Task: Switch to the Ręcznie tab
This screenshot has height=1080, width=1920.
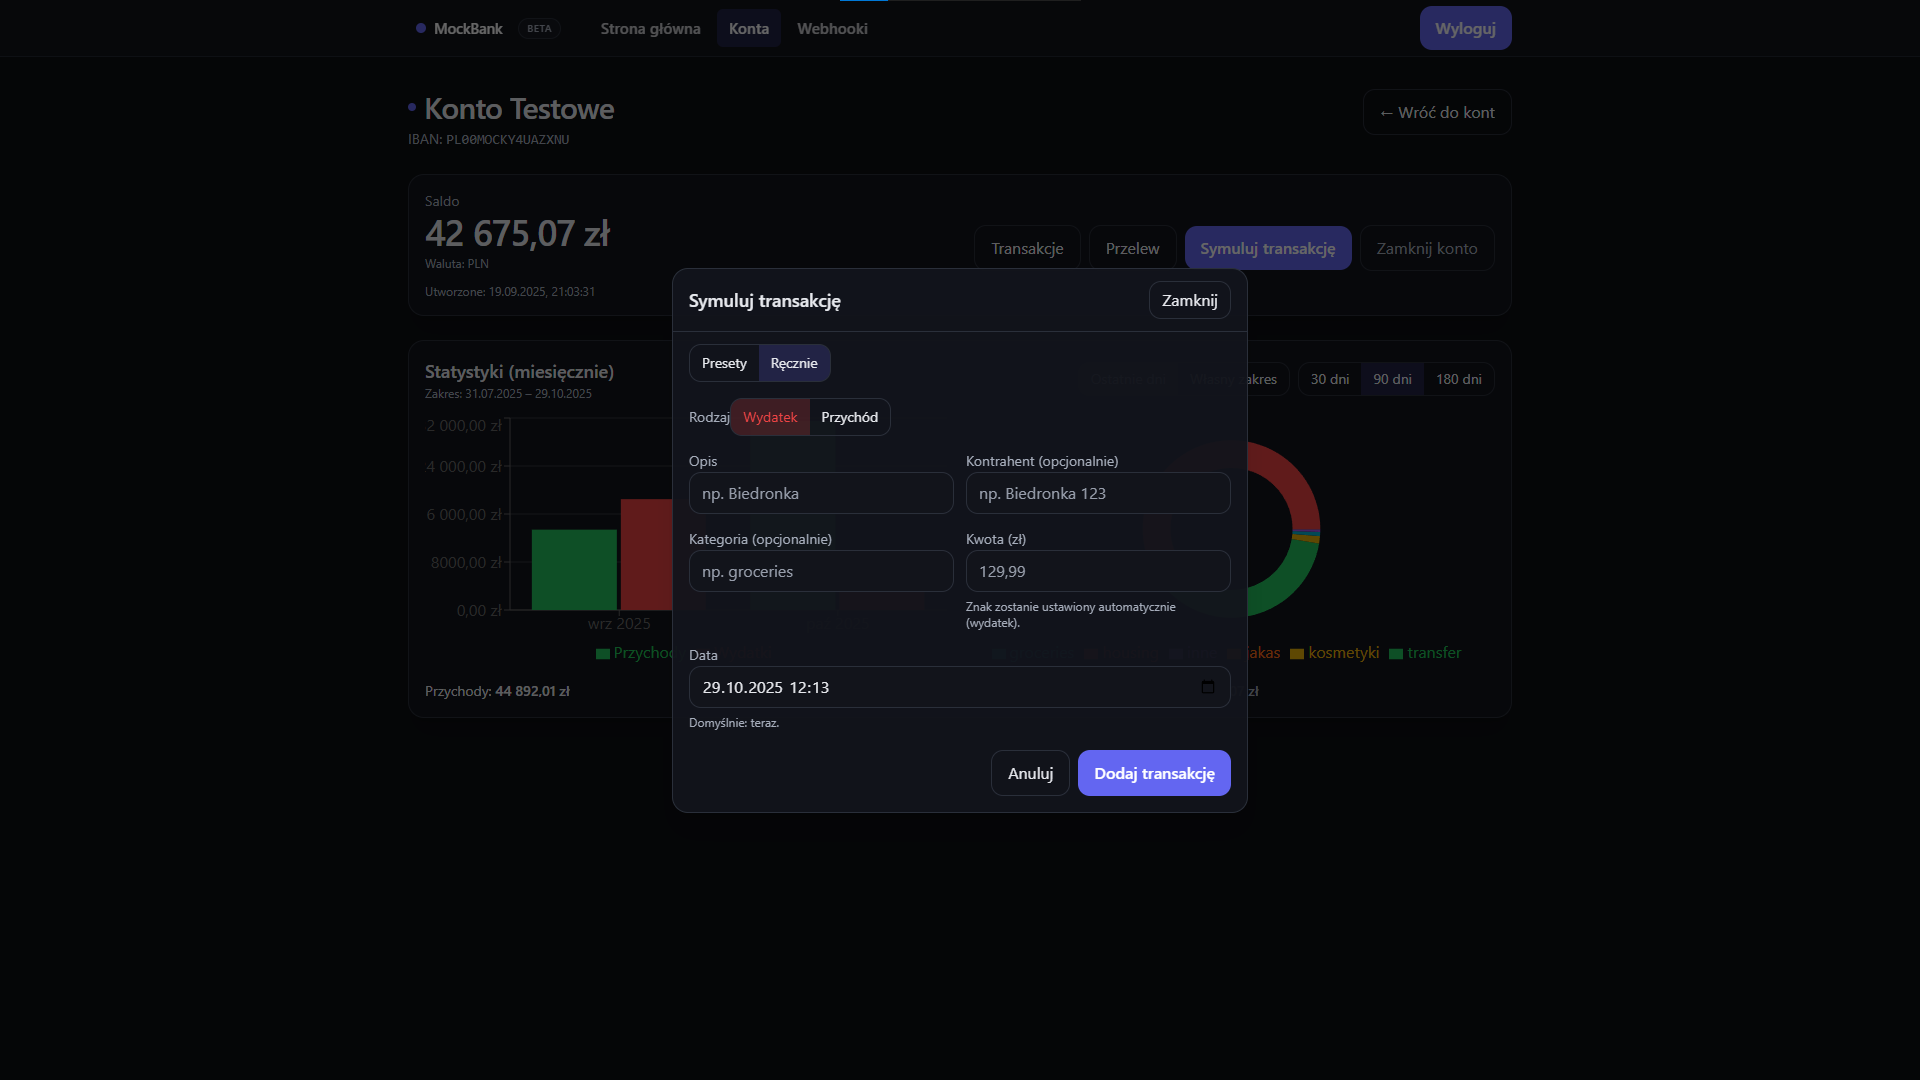Action: [794, 363]
